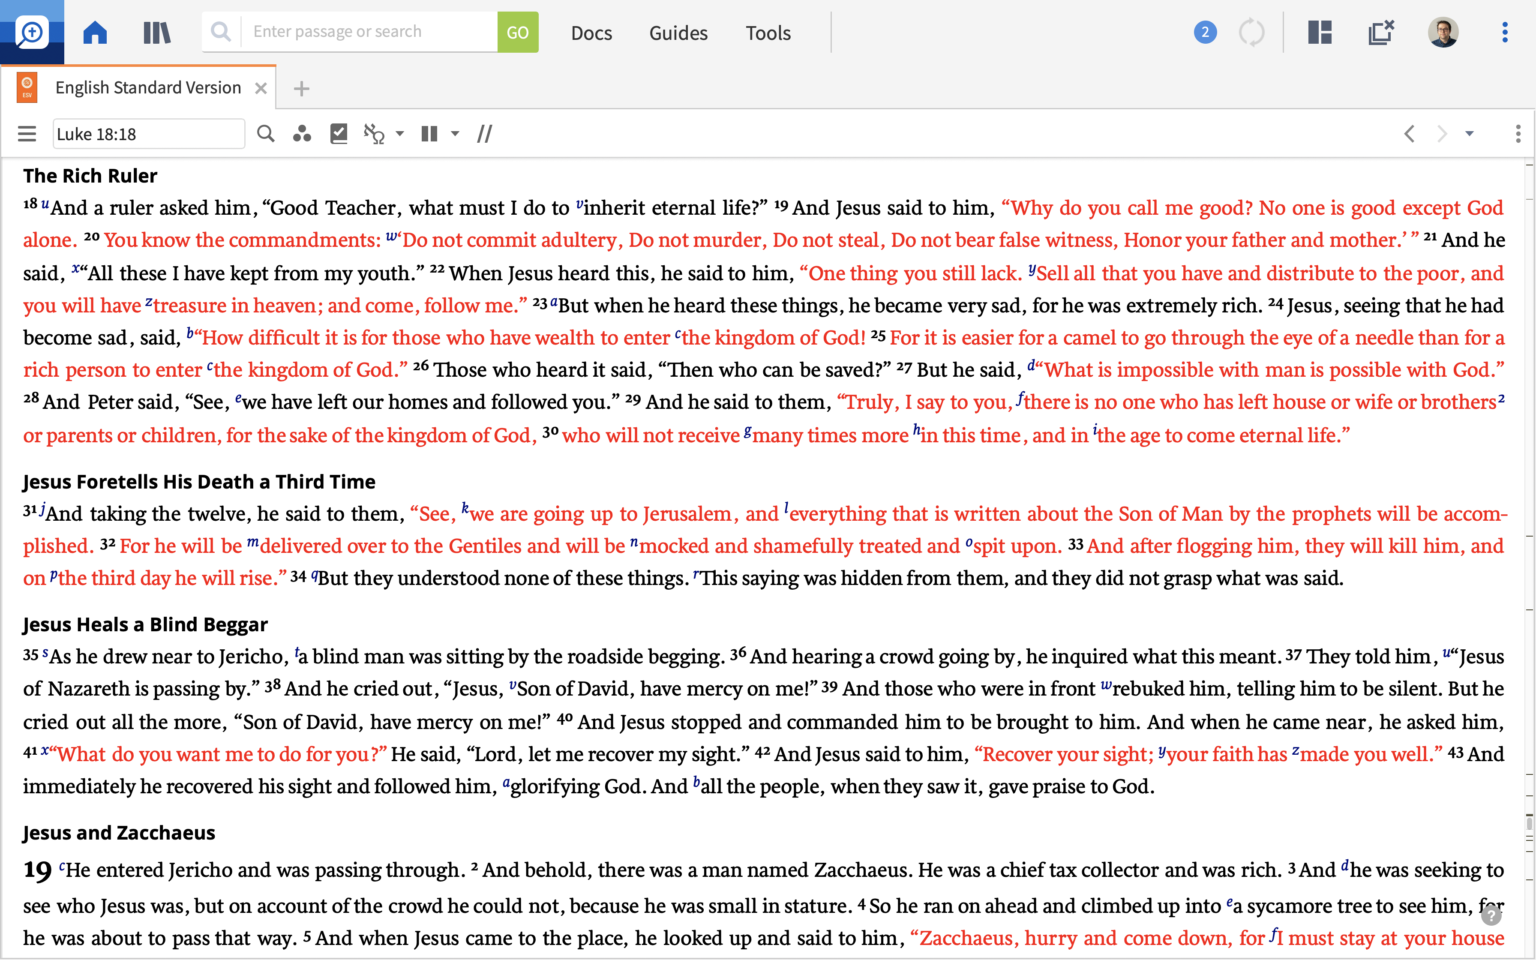1536x960 pixels.
Task: Click the notifications badge showing 2
Action: click(1205, 32)
